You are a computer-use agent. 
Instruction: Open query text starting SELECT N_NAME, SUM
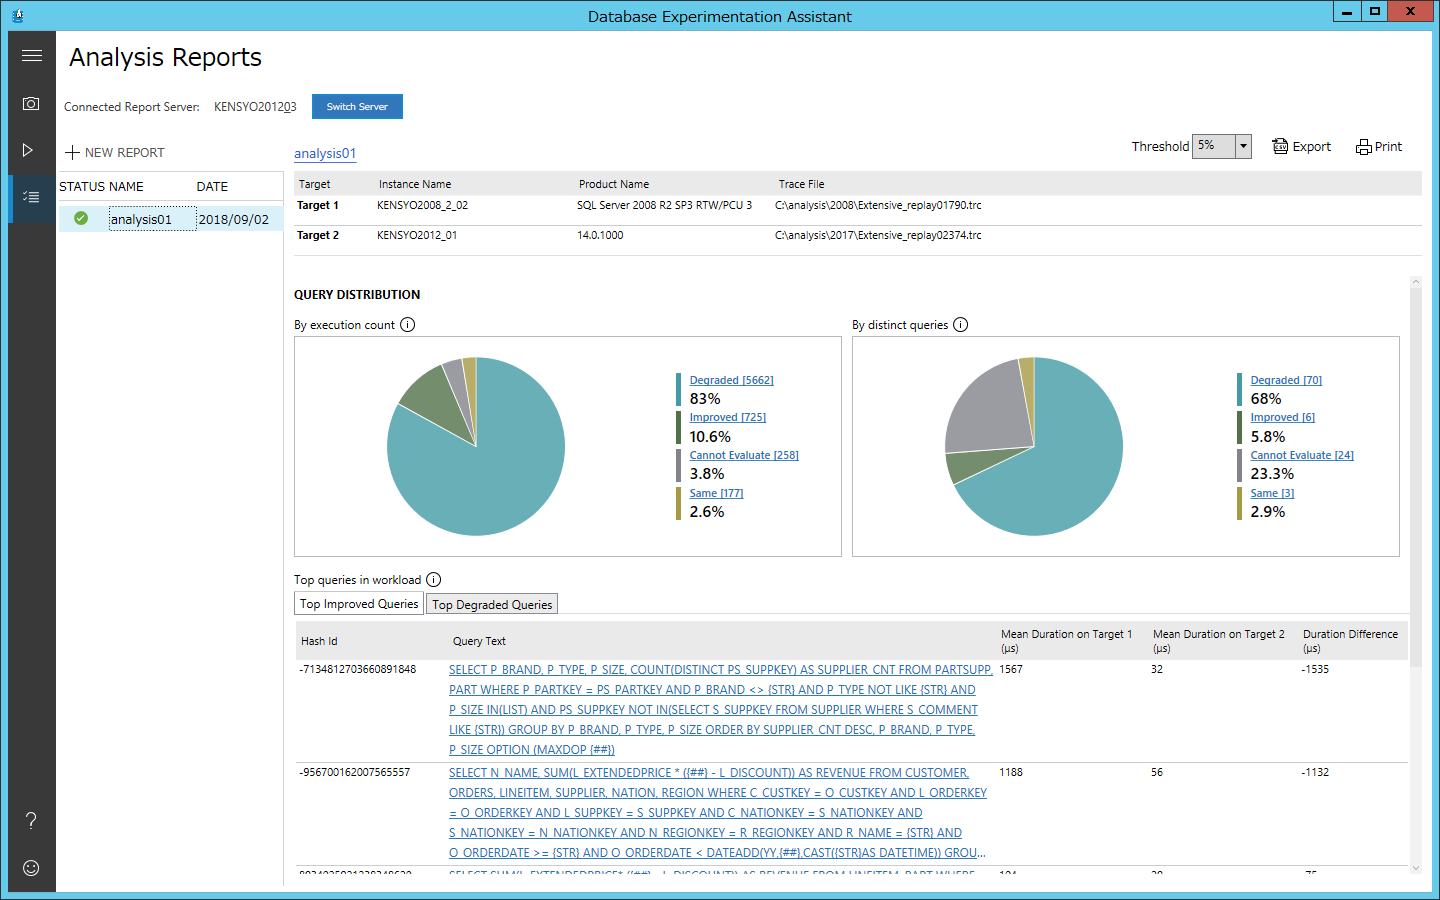[x=718, y=813]
